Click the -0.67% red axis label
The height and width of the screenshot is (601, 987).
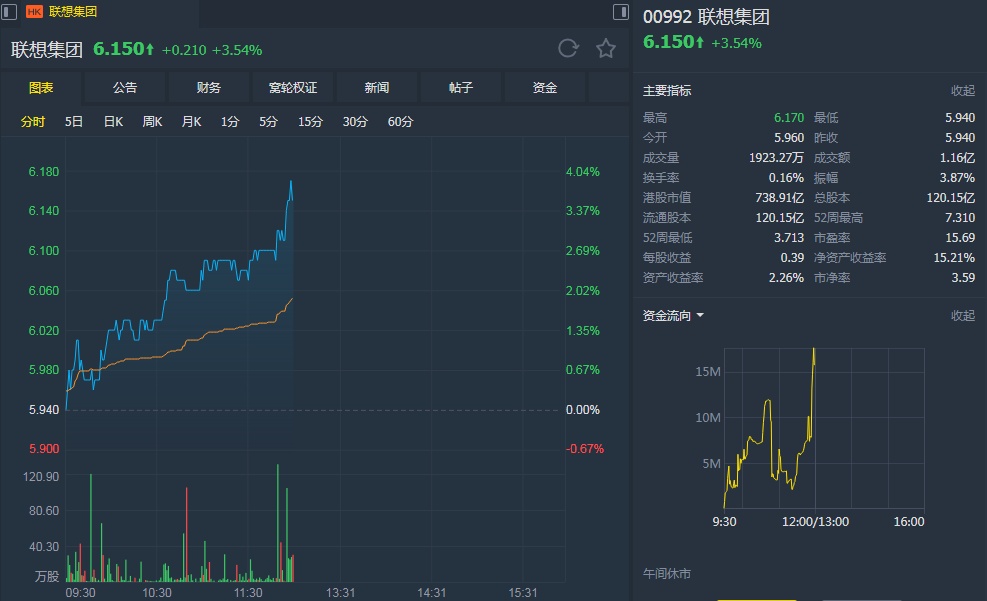585,449
